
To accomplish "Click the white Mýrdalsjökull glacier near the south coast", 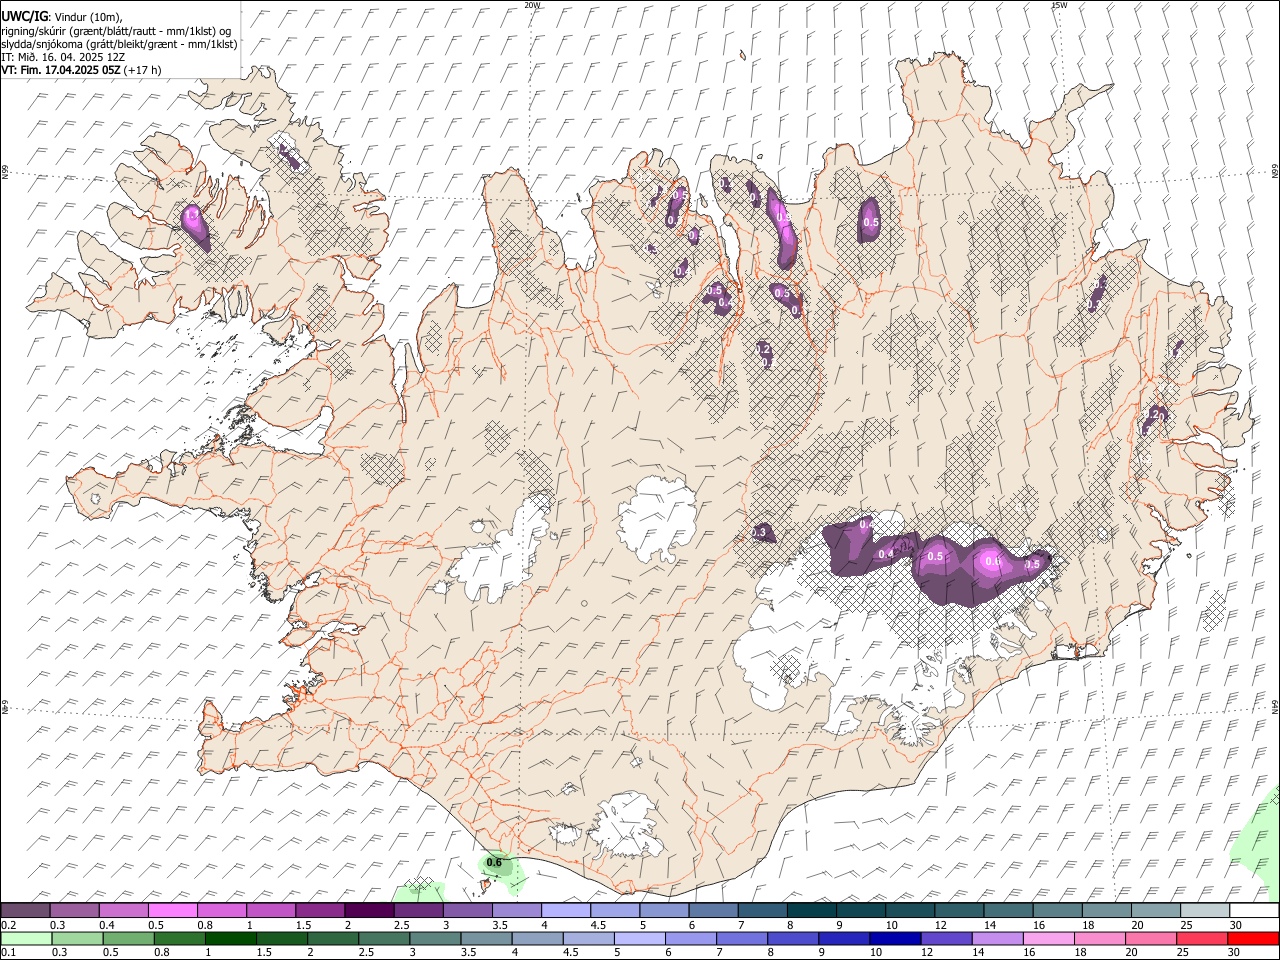I will click(626, 826).
